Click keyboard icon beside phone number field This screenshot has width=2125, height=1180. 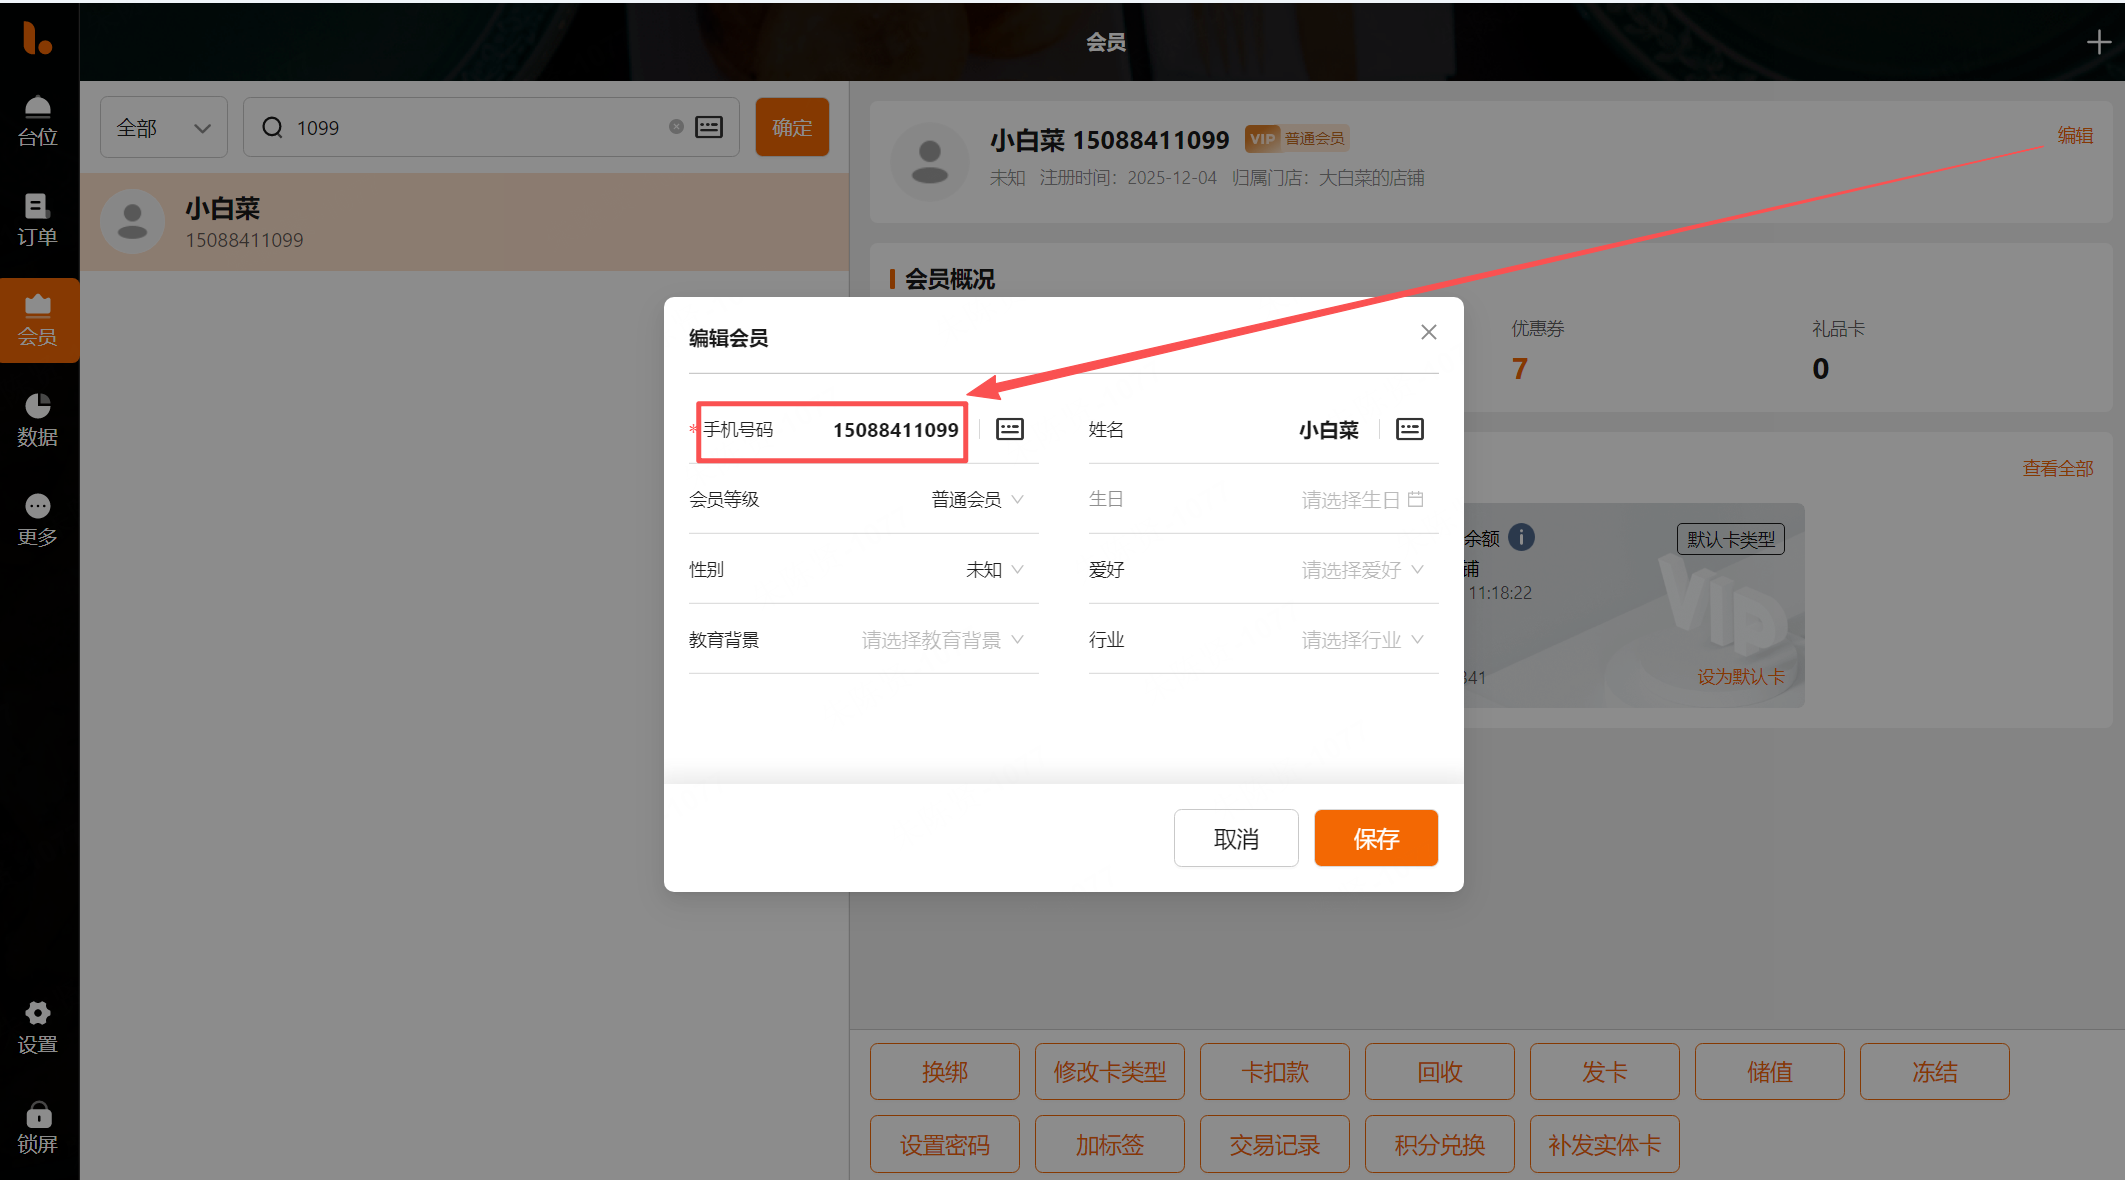coord(1009,429)
